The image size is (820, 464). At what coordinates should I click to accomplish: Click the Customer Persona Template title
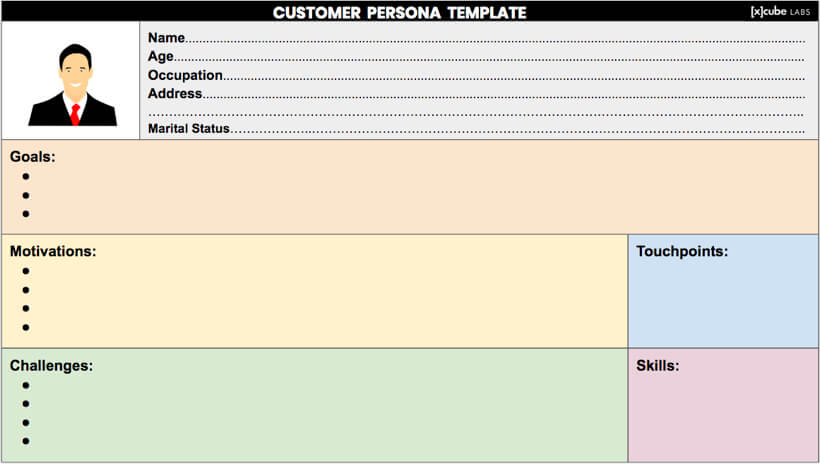click(400, 13)
